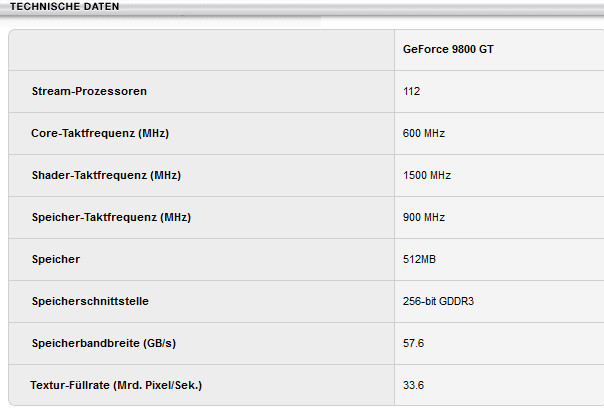
Task: Click the TECHNISCHE DATEN heading
Action: 64,7
